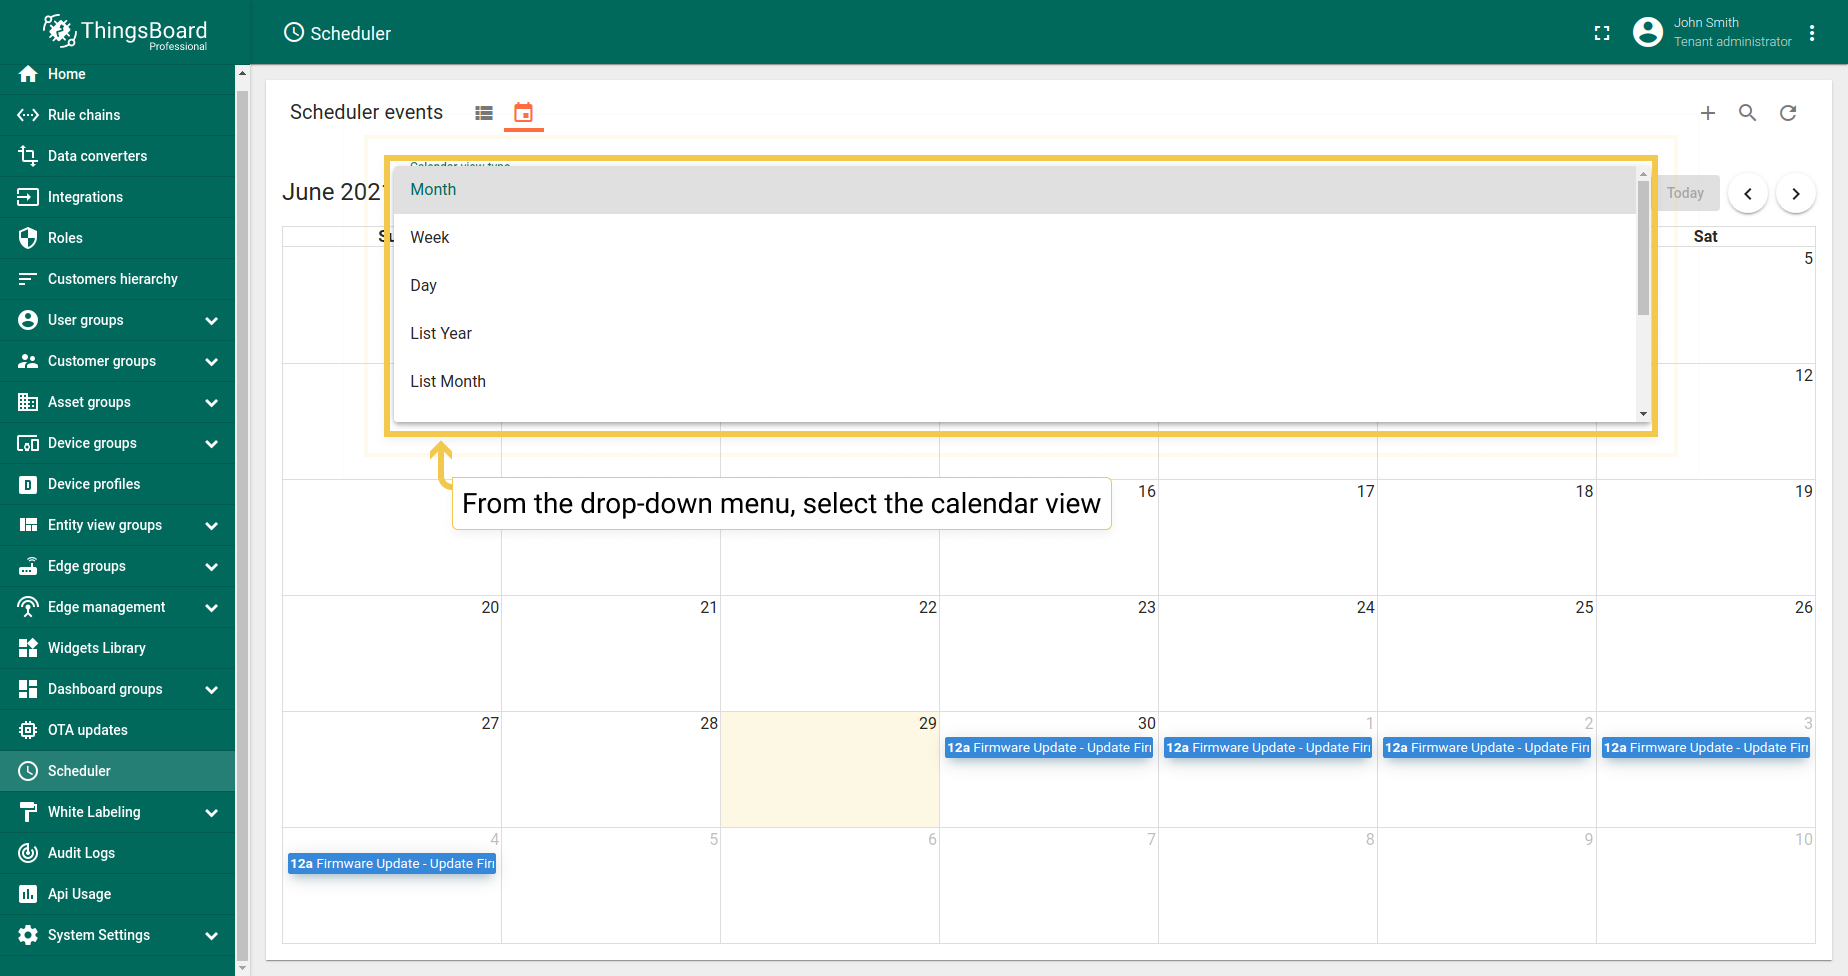Screen dimensions: 1848x976
Task: Open Roles page
Action: [118, 238]
